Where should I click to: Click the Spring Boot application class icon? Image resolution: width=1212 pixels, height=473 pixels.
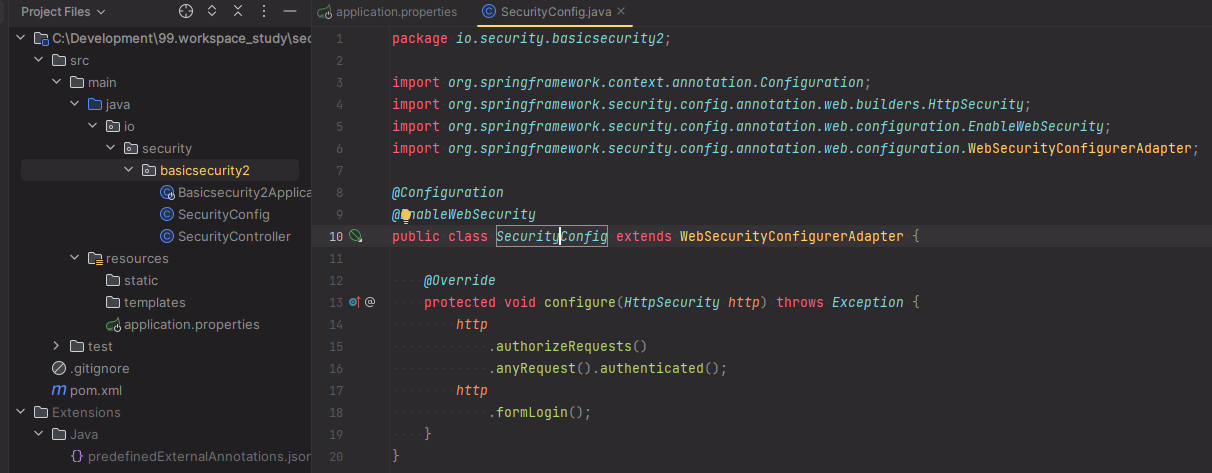167,192
